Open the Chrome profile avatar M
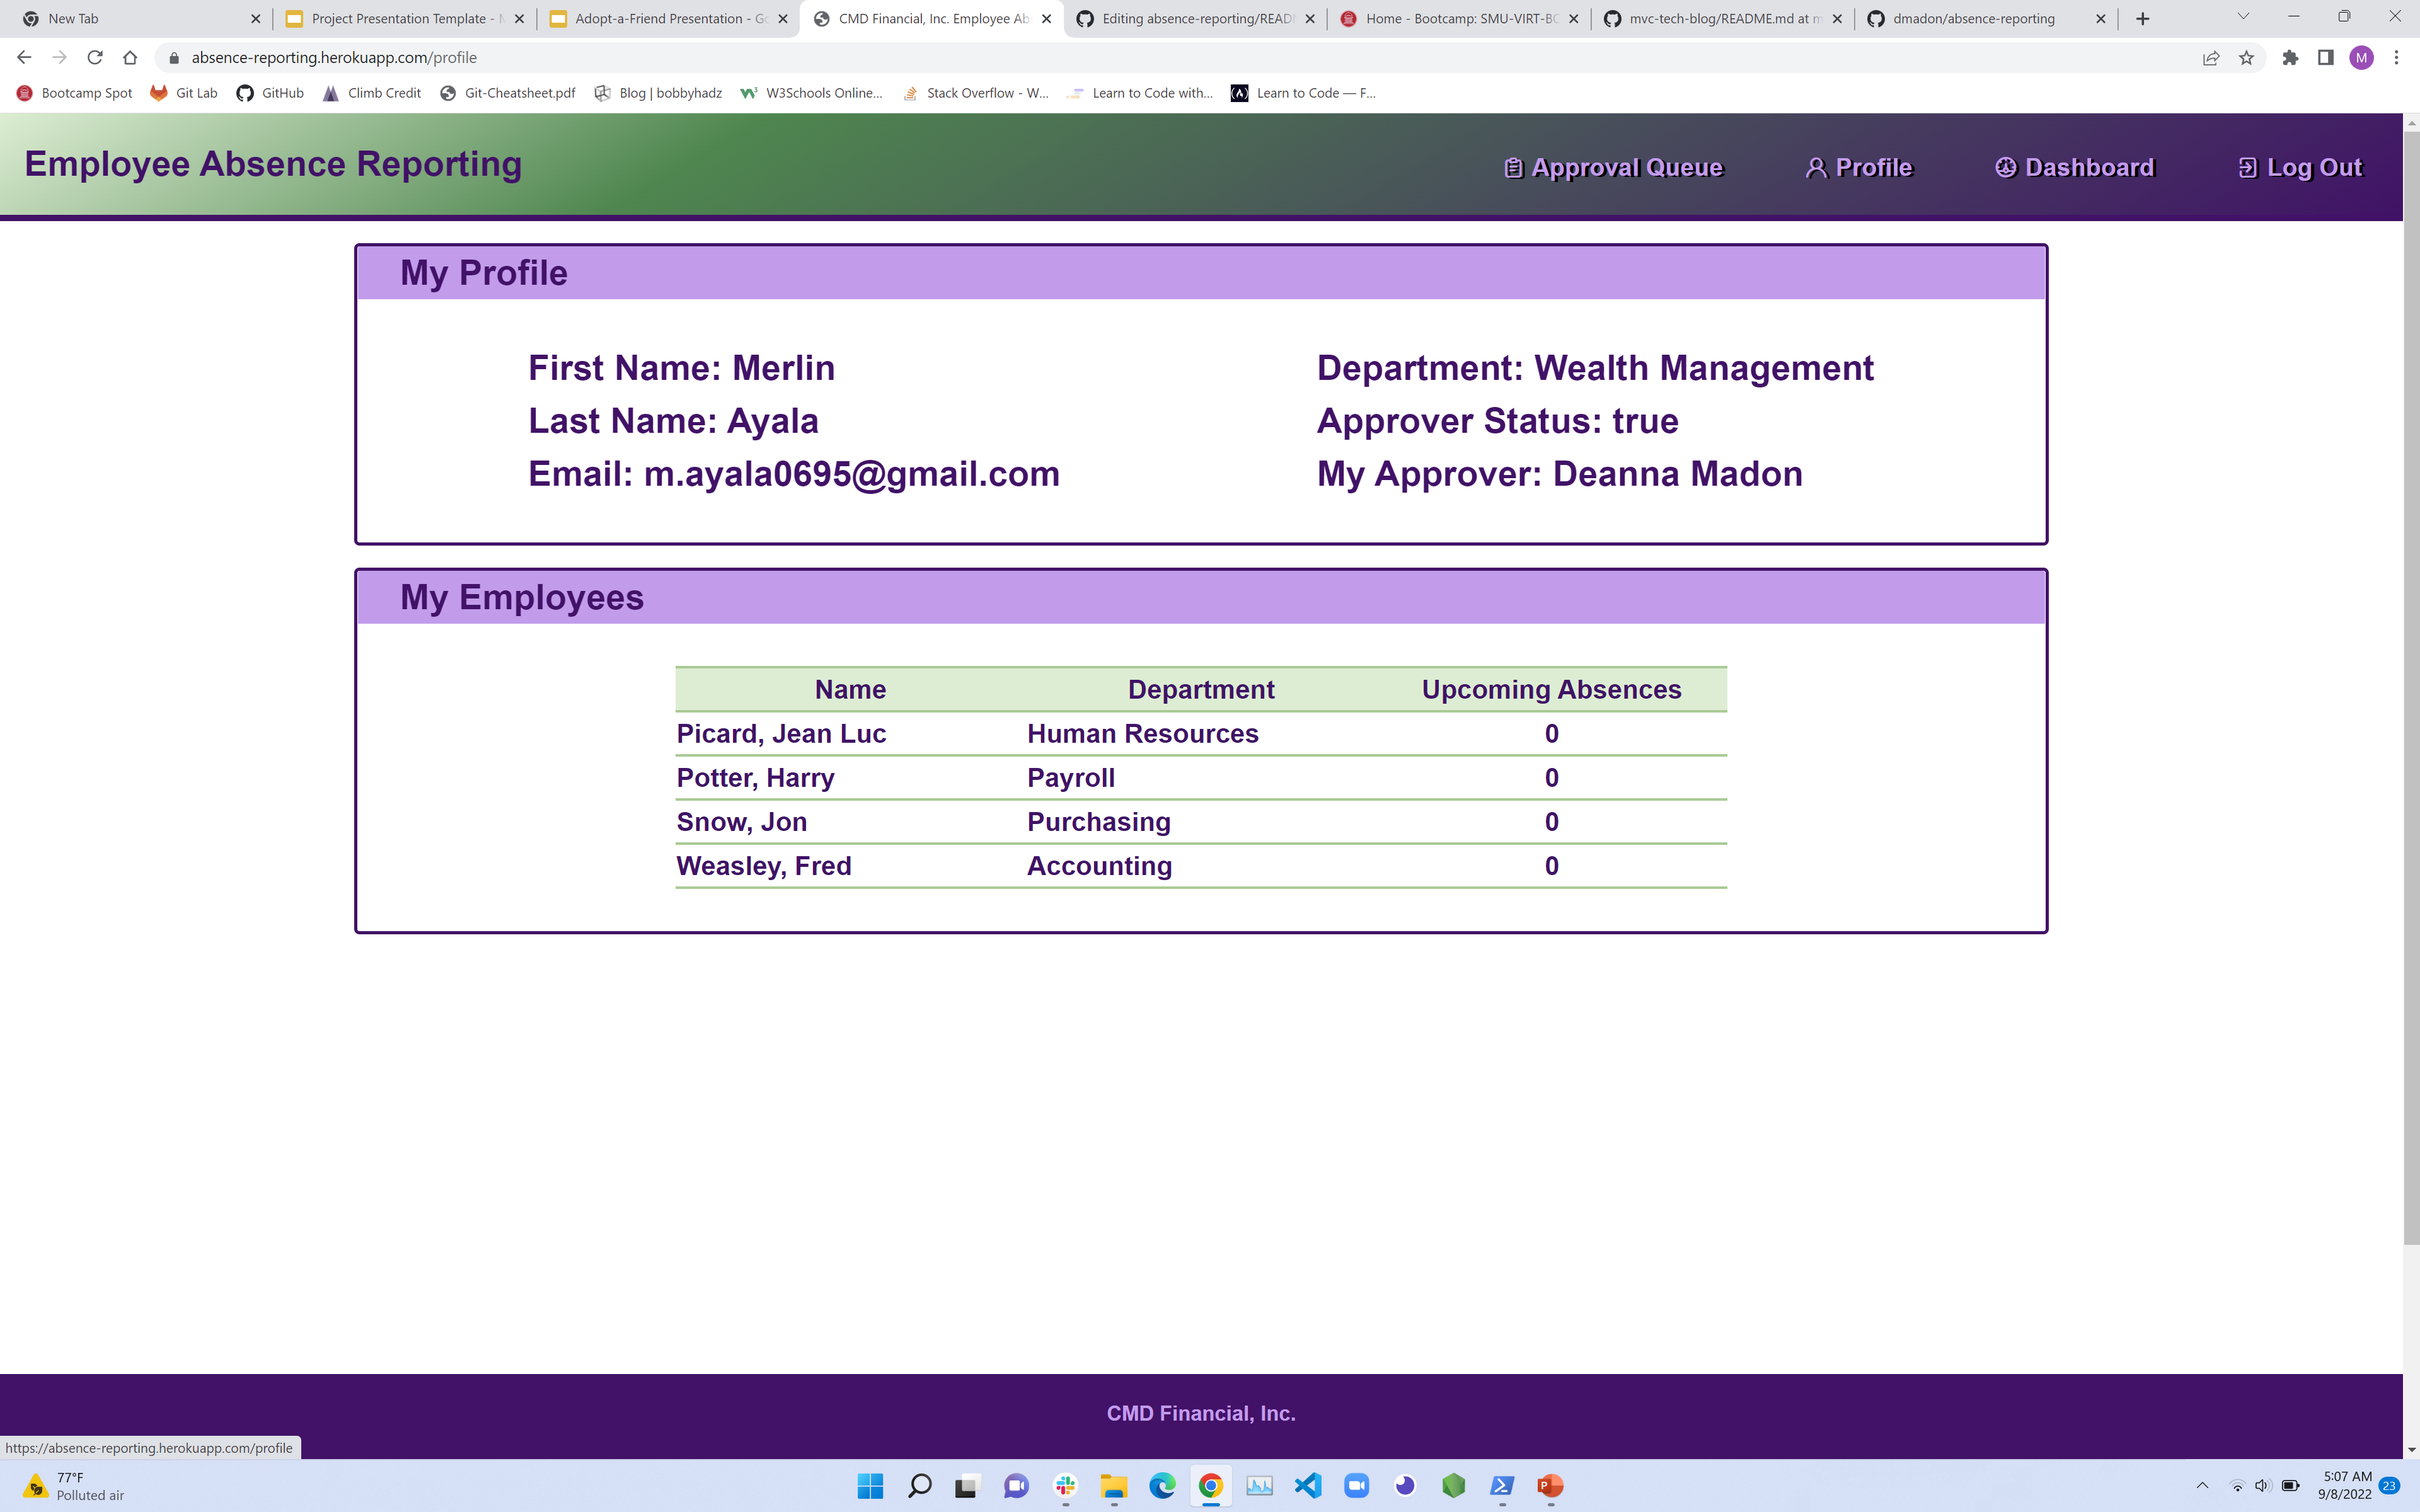The width and height of the screenshot is (2420, 1512). 2362,58
